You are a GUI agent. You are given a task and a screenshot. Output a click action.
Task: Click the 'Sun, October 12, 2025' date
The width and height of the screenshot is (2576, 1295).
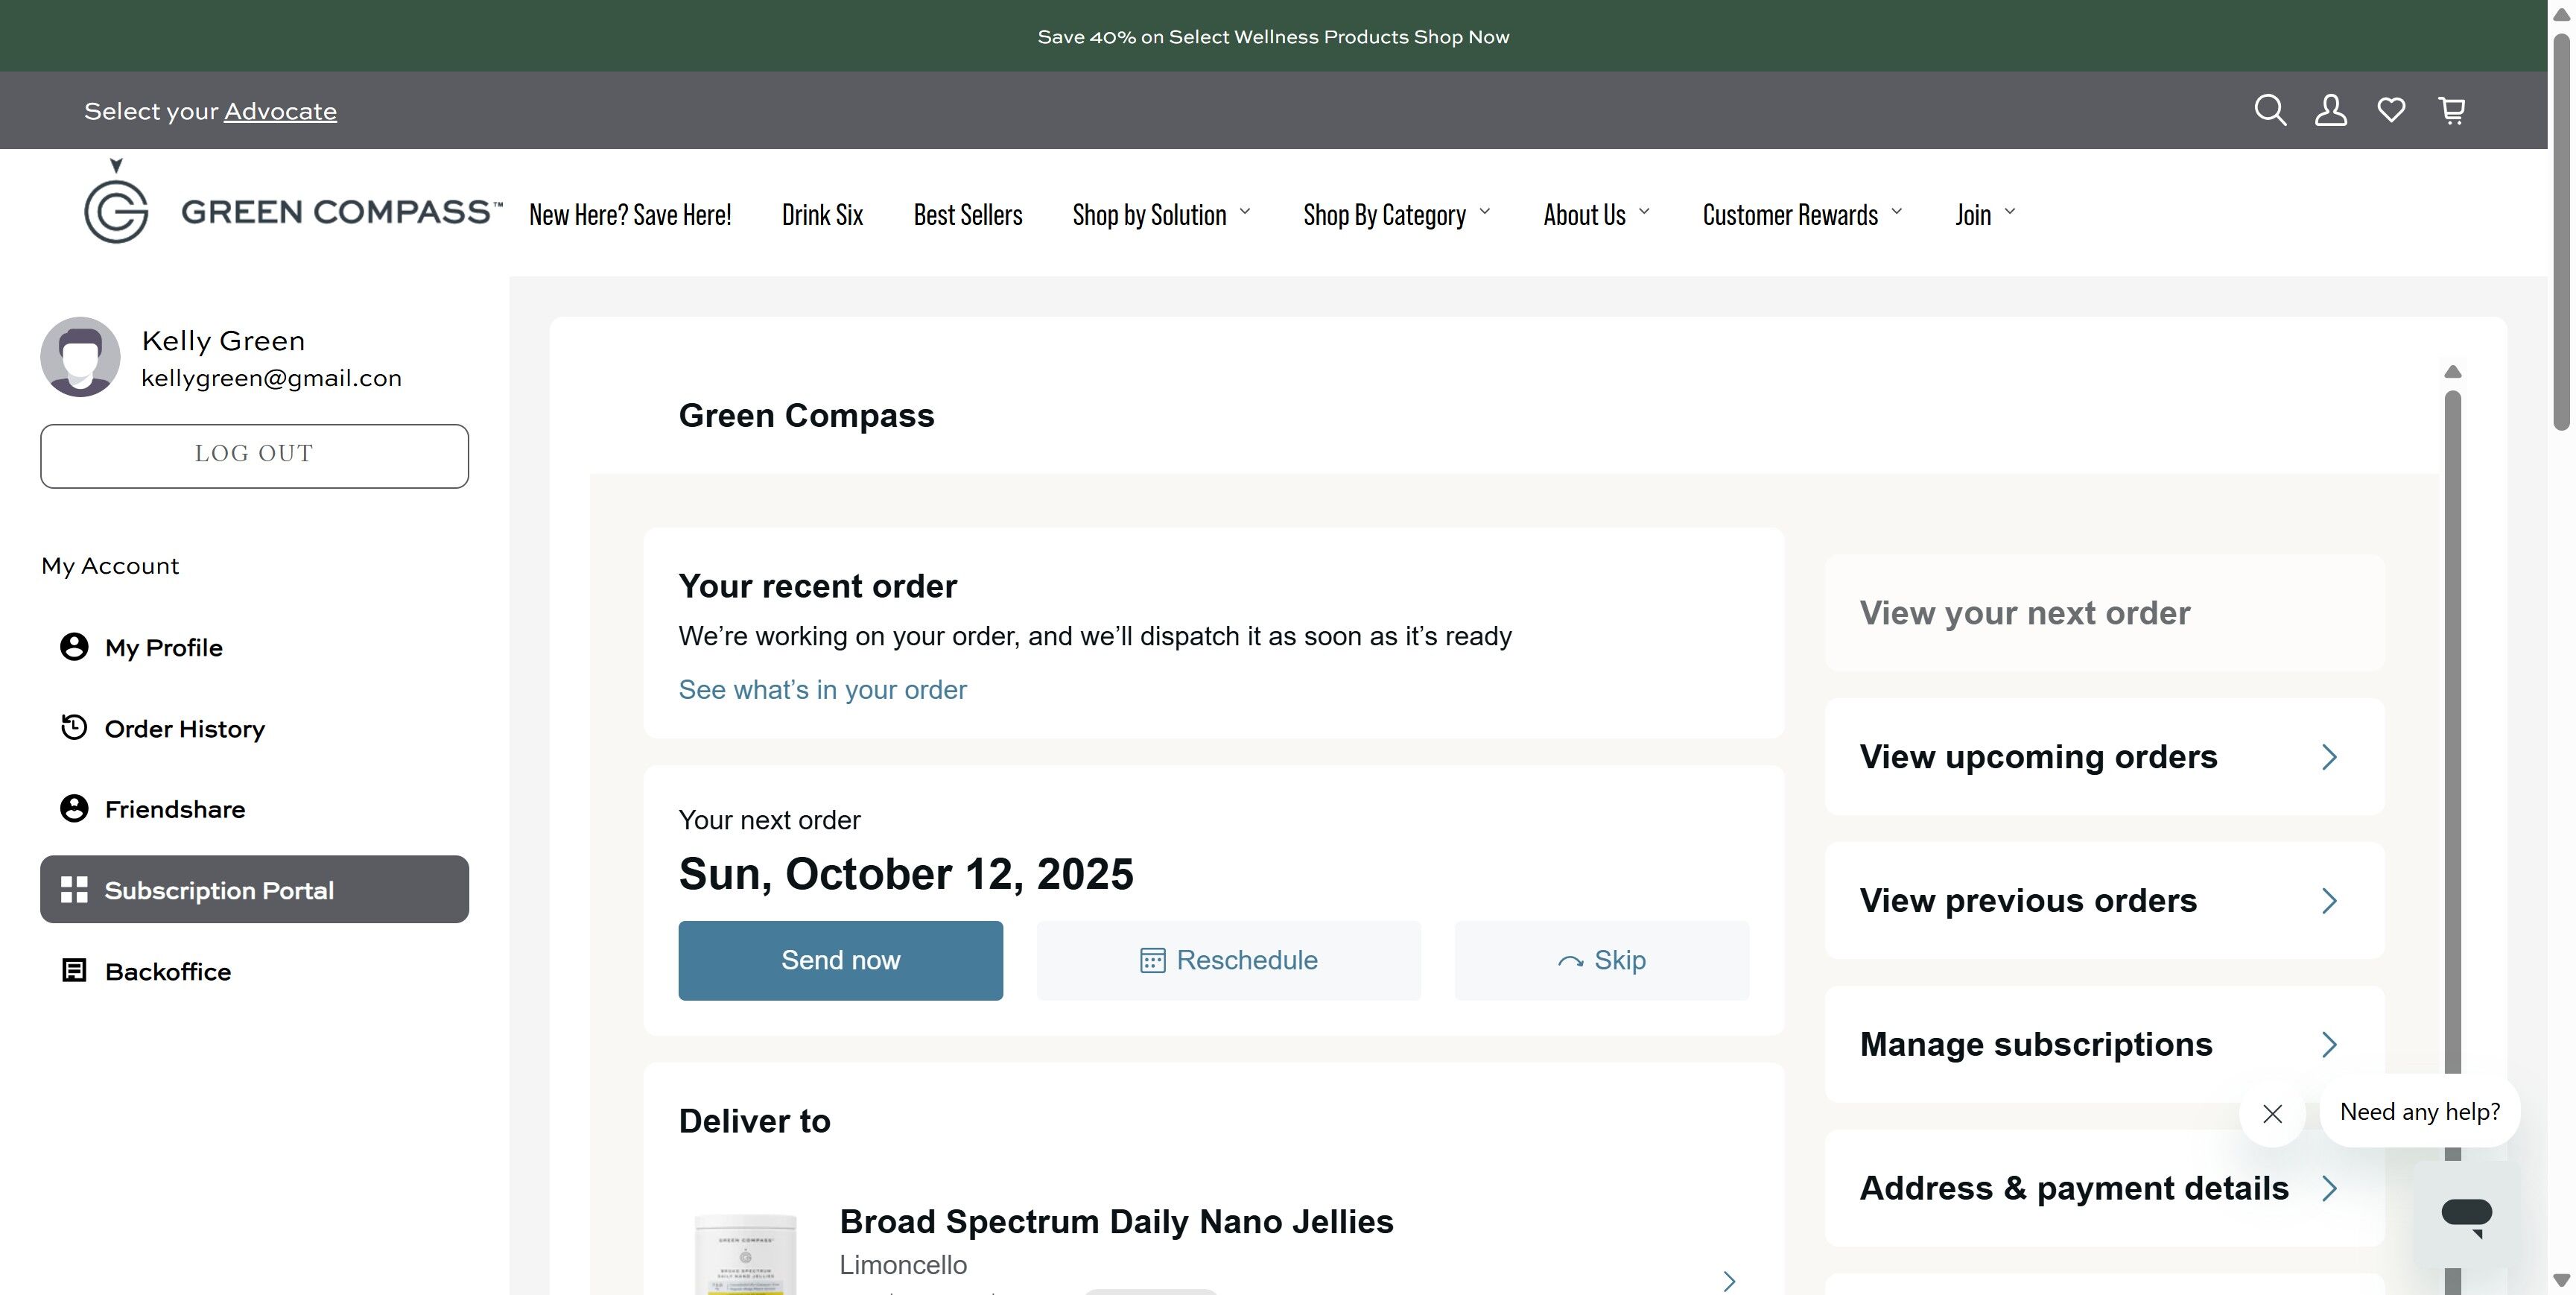pyautogui.click(x=906, y=874)
